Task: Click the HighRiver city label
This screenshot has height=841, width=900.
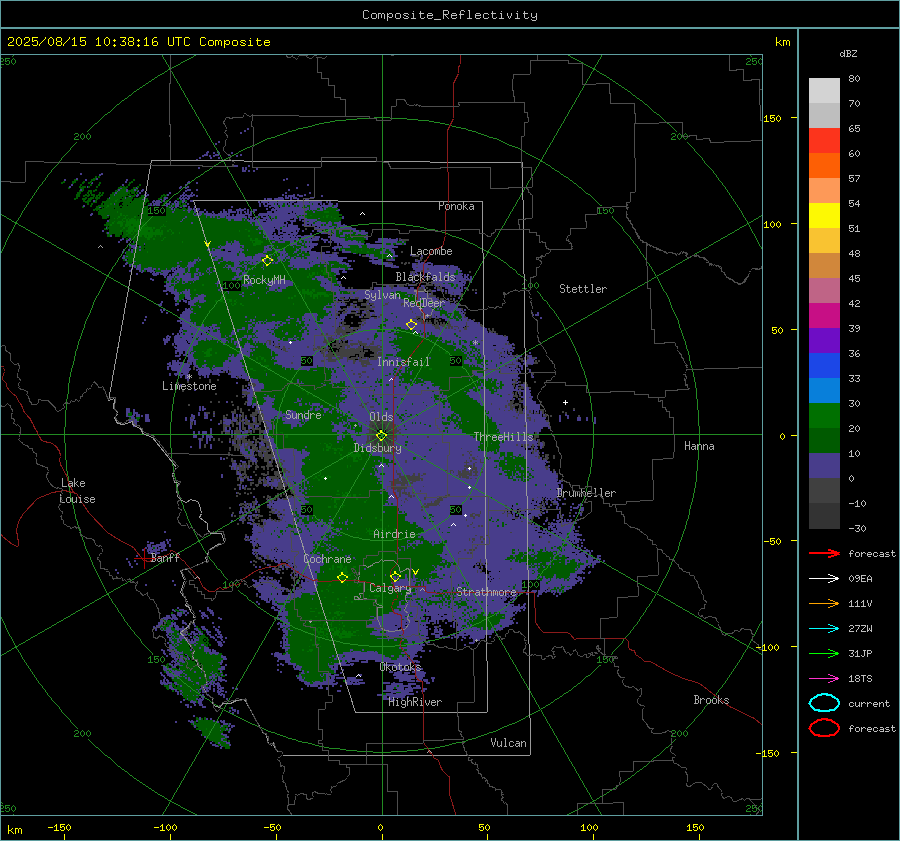Action: pos(415,702)
